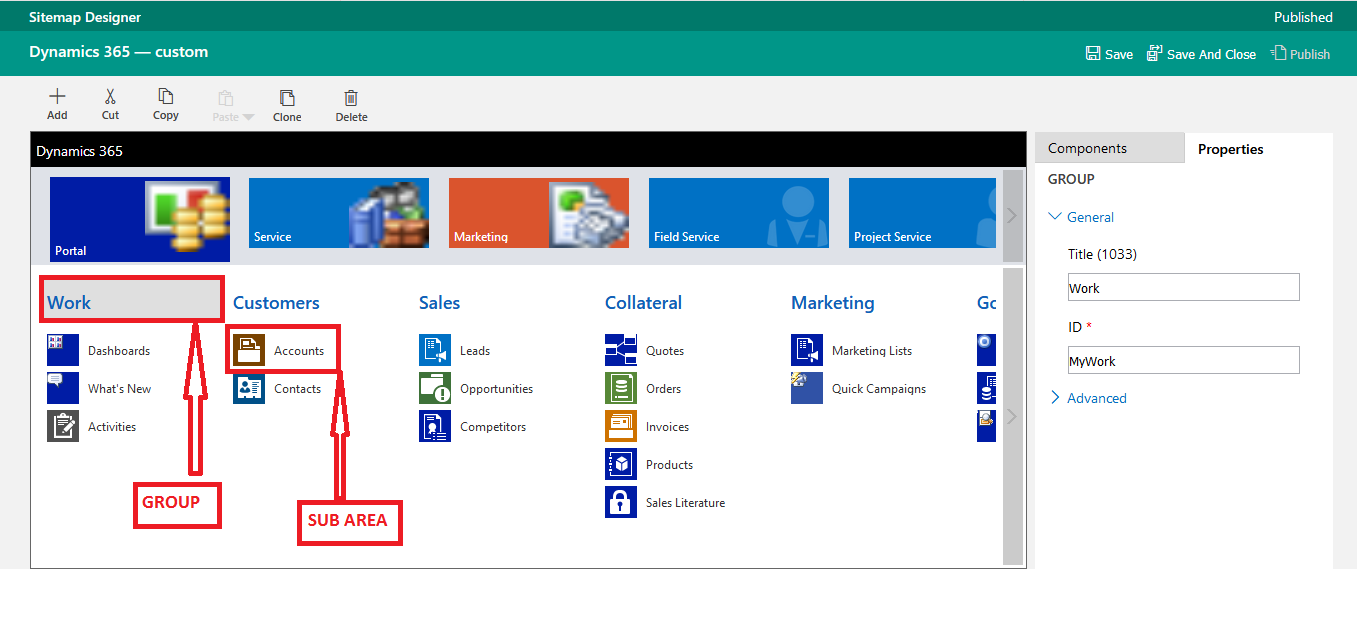This screenshot has height=623, width=1357.
Task: Click the Save button
Action: tap(1109, 54)
